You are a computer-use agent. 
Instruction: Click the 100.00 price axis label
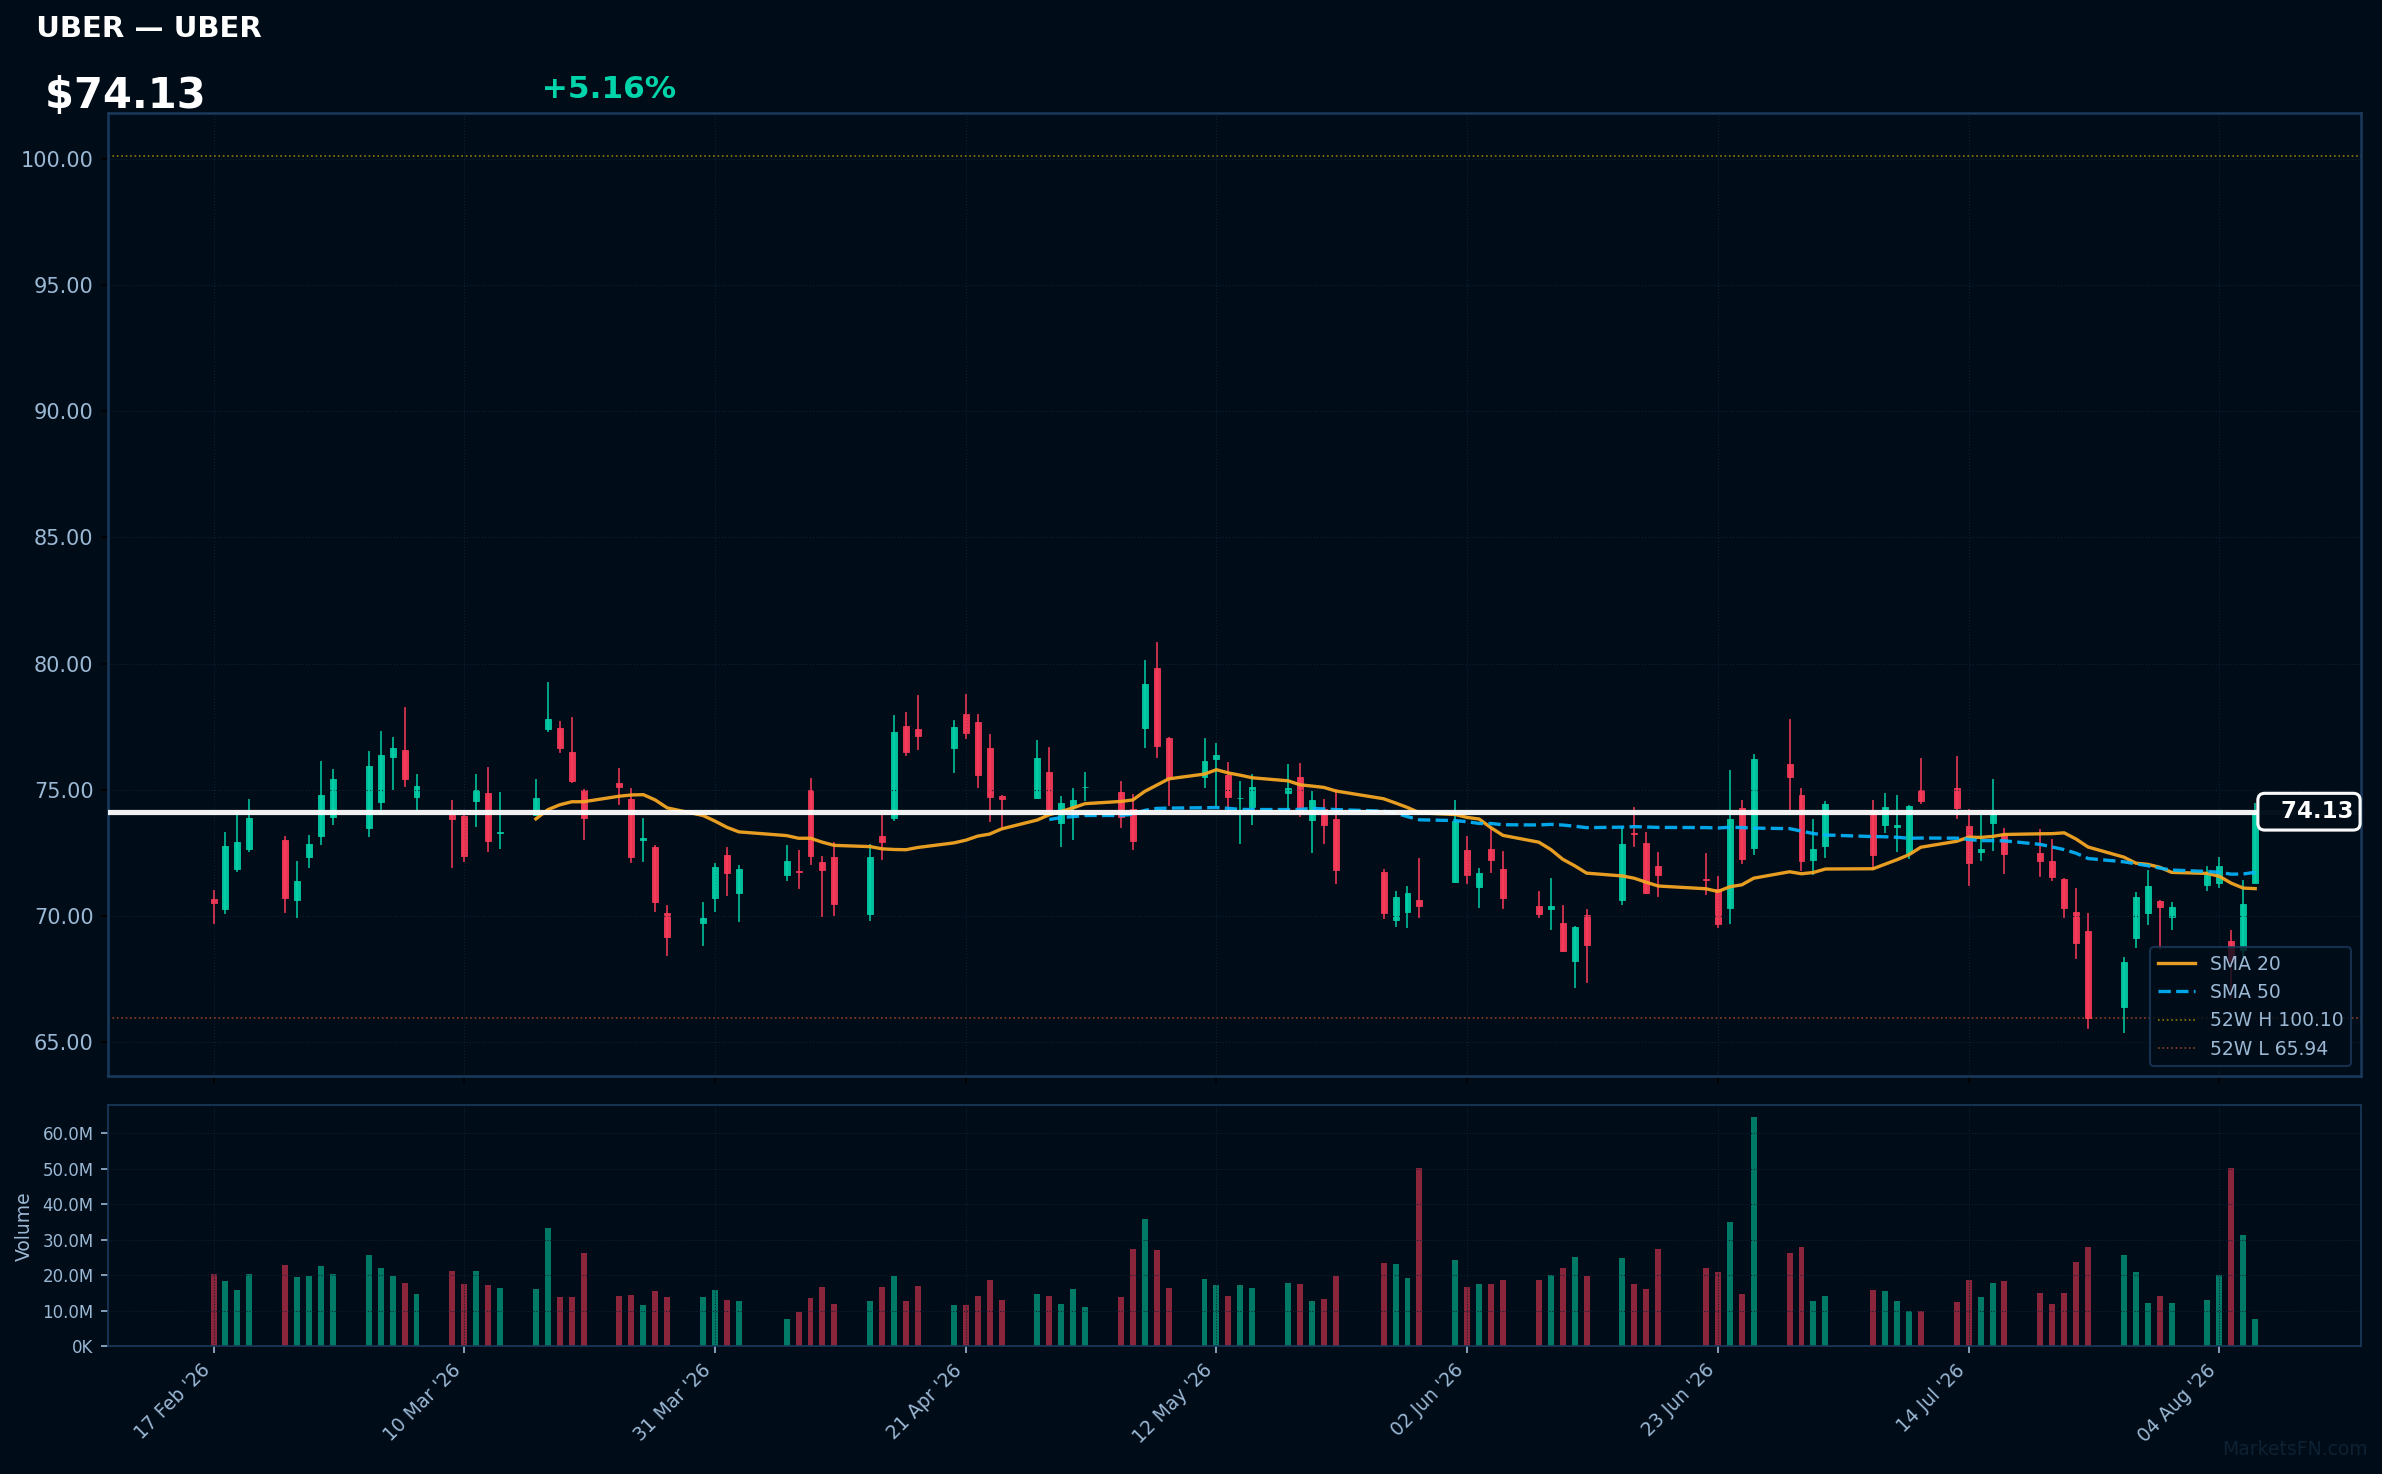pyautogui.click(x=57, y=160)
